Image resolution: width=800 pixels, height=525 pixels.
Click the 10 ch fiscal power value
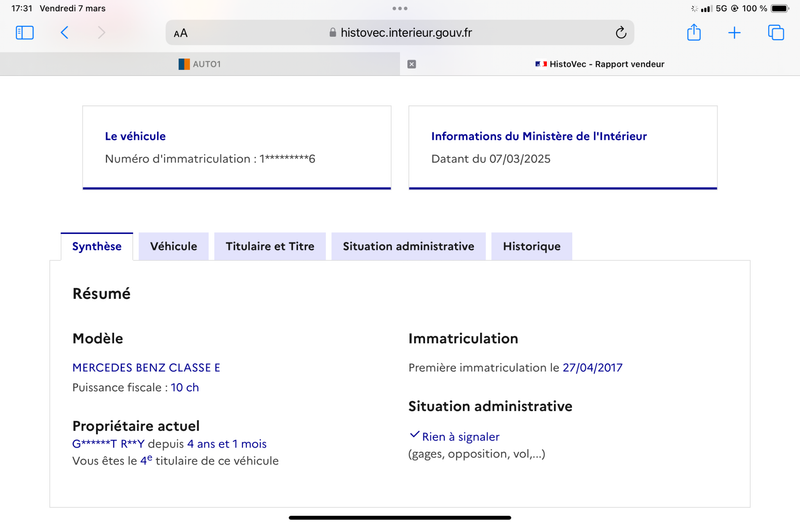(x=185, y=388)
